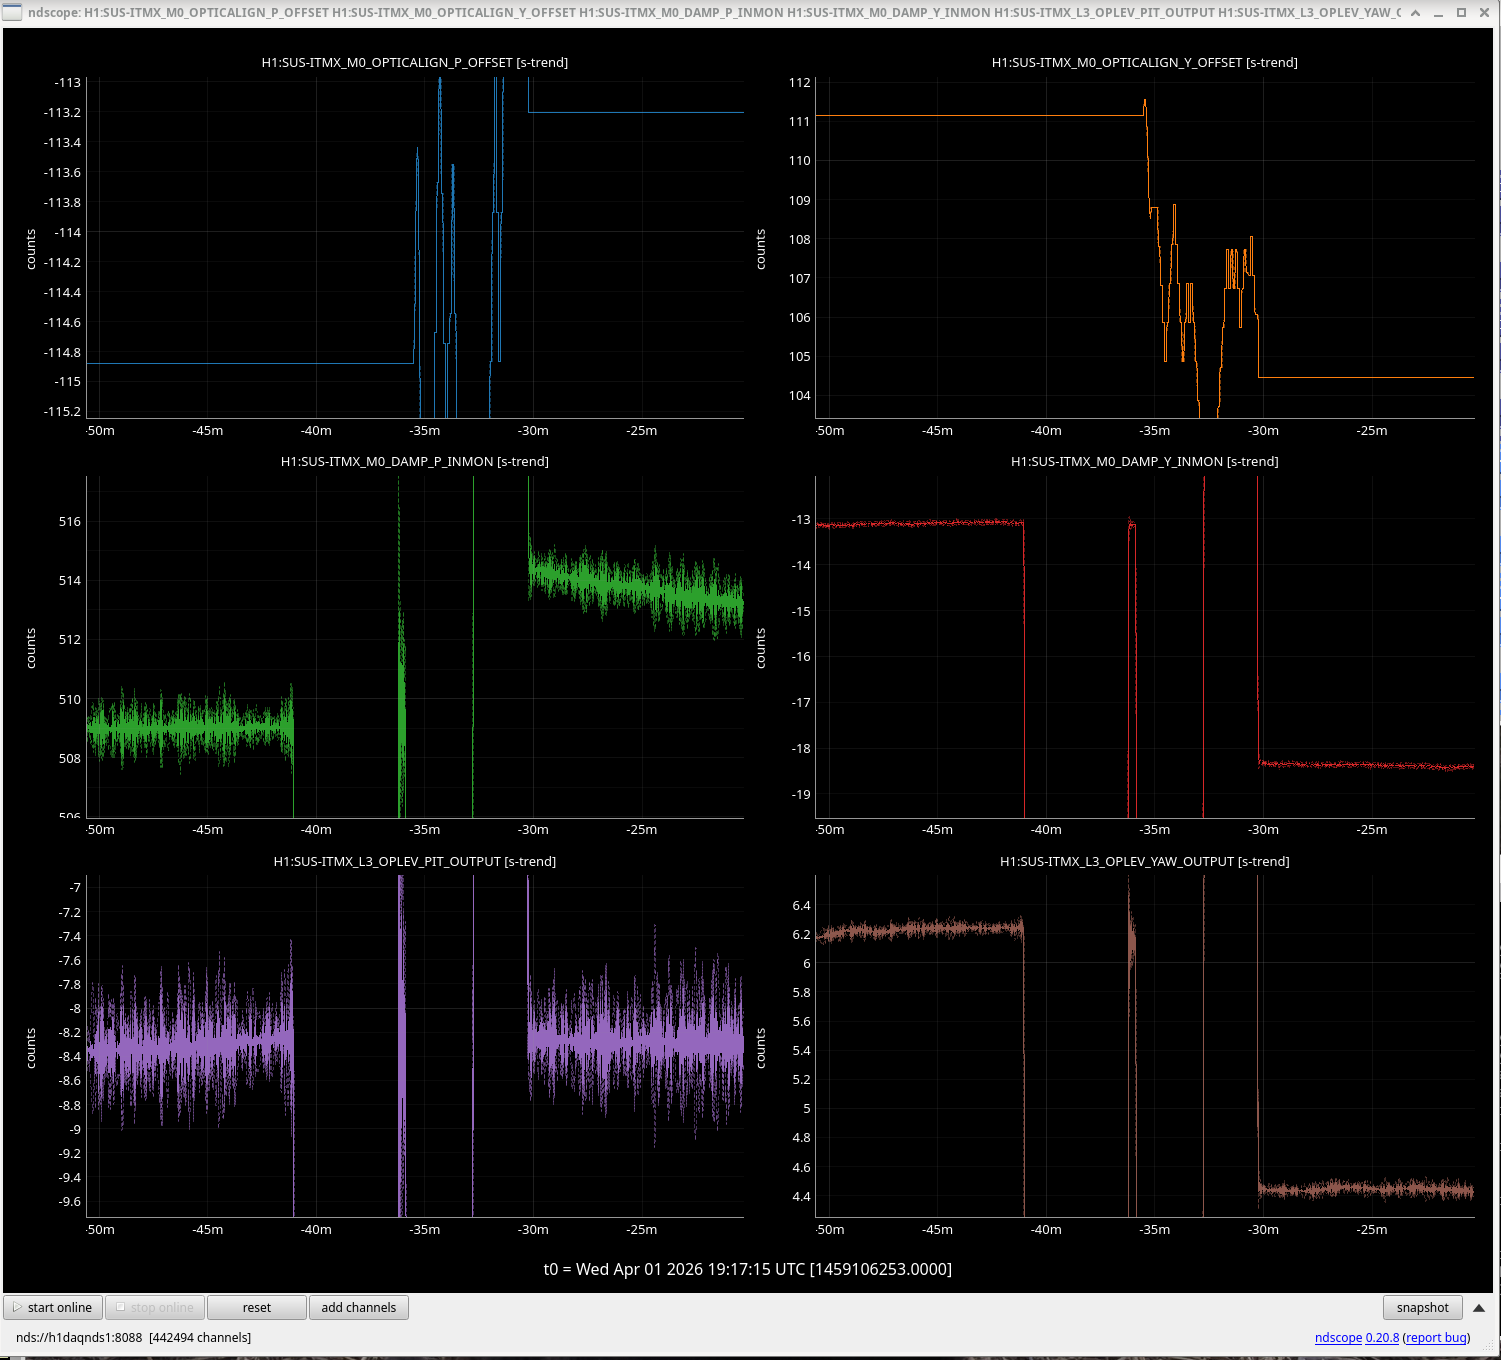Screen dimensions: 1501x1360
Task: Click inside the DAMP_P_INMON green trace plot
Action: pyautogui.click(x=415, y=647)
